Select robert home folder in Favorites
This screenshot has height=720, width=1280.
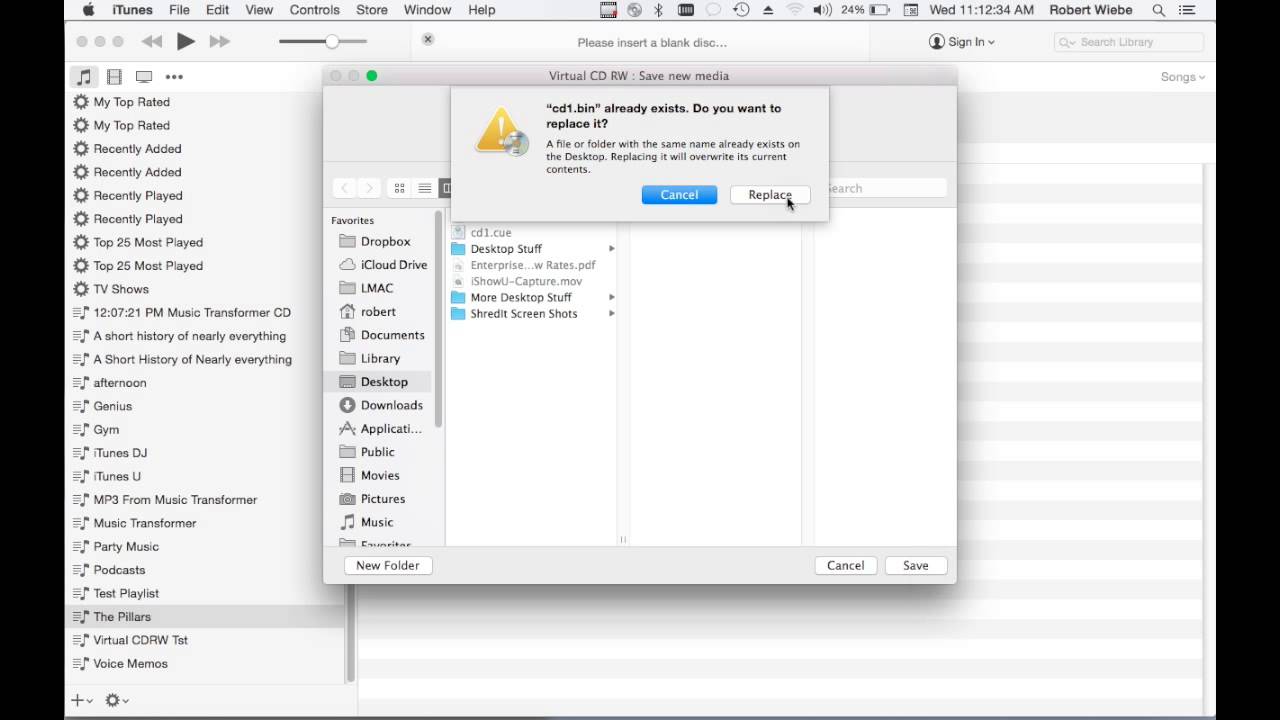377,311
